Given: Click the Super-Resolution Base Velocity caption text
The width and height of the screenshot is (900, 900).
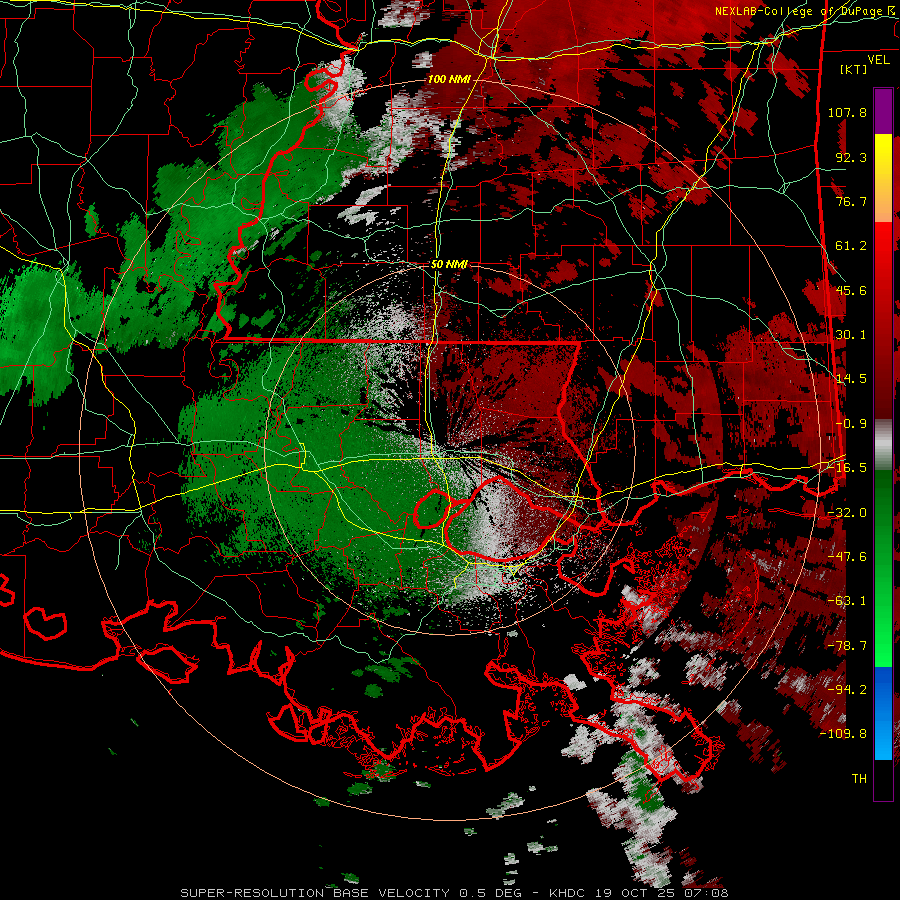Looking at the screenshot, I should [x=315, y=893].
